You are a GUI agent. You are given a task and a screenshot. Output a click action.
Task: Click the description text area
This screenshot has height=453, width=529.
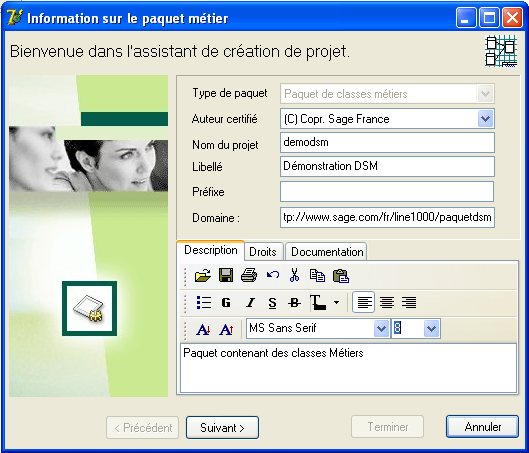tap(349, 368)
